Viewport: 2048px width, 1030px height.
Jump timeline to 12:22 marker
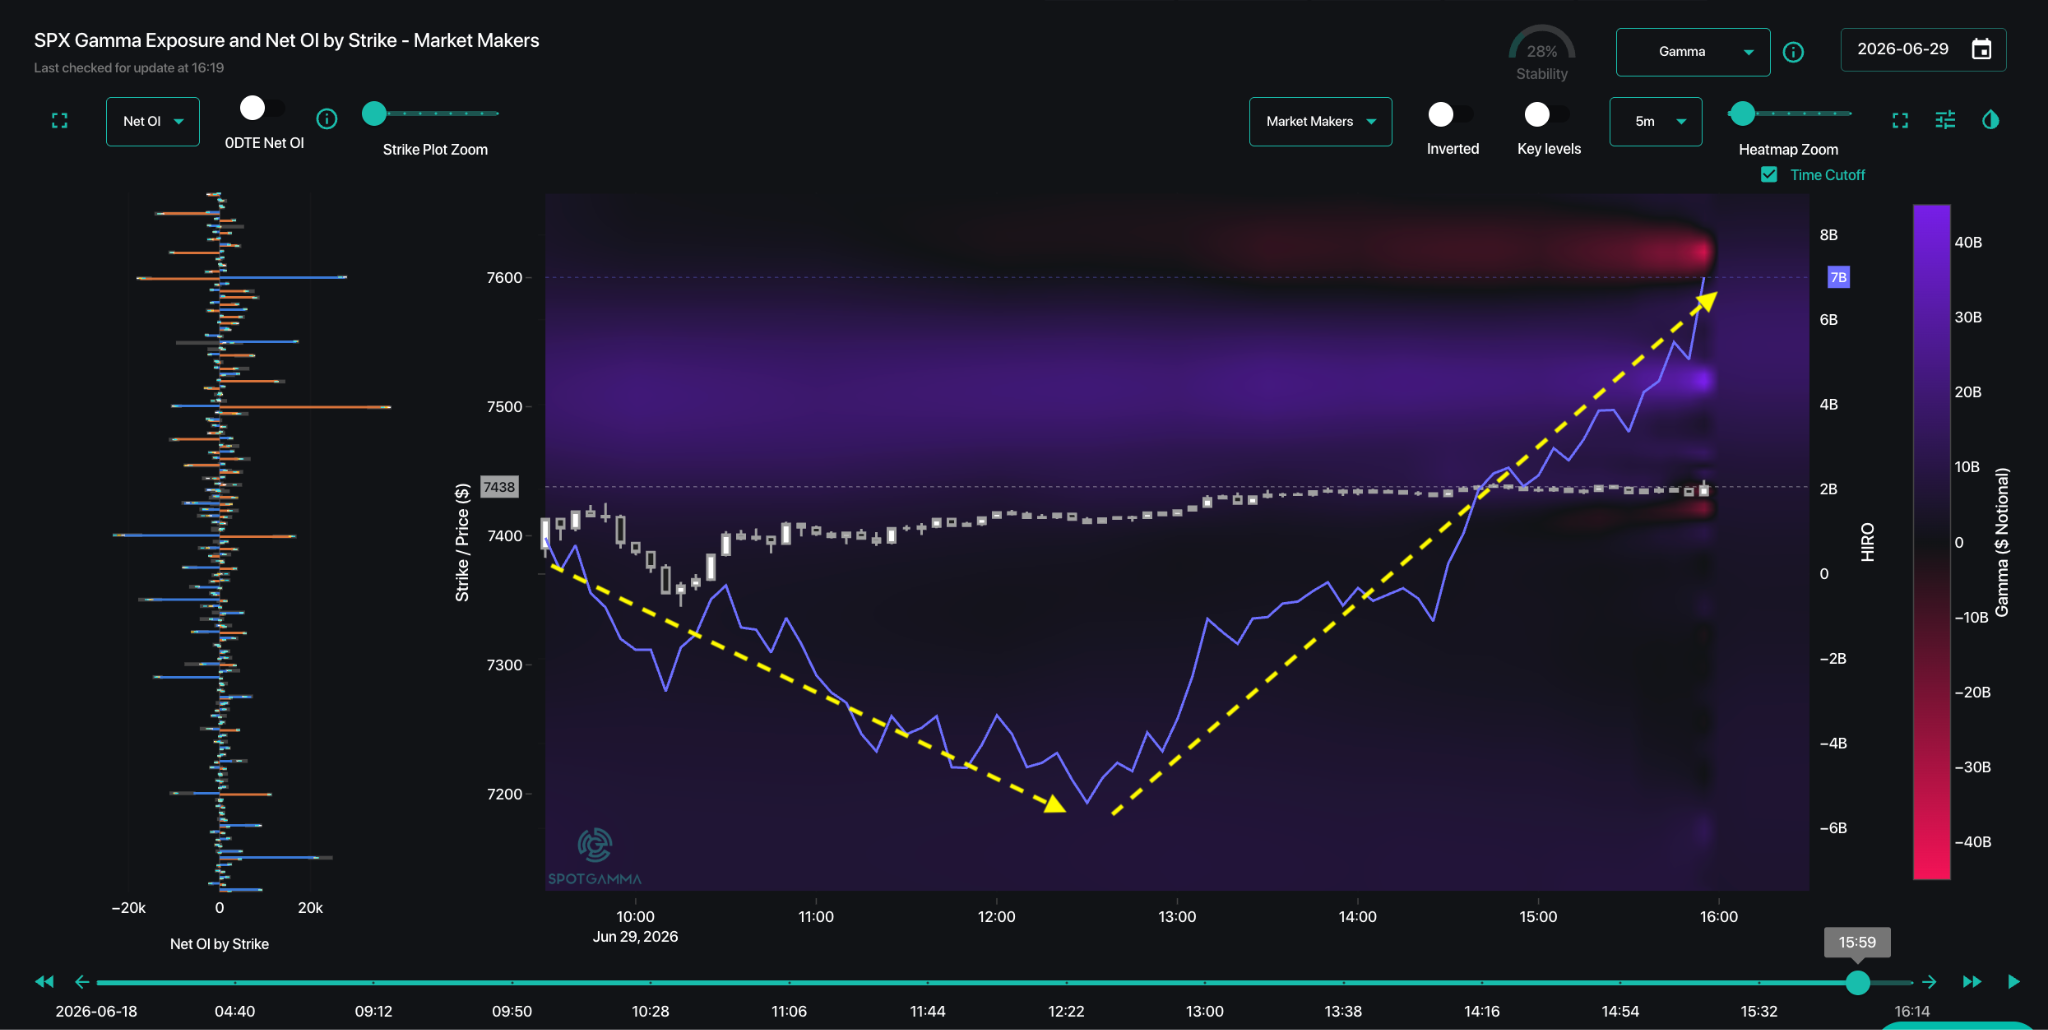pyautogui.click(x=1066, y=1011)
